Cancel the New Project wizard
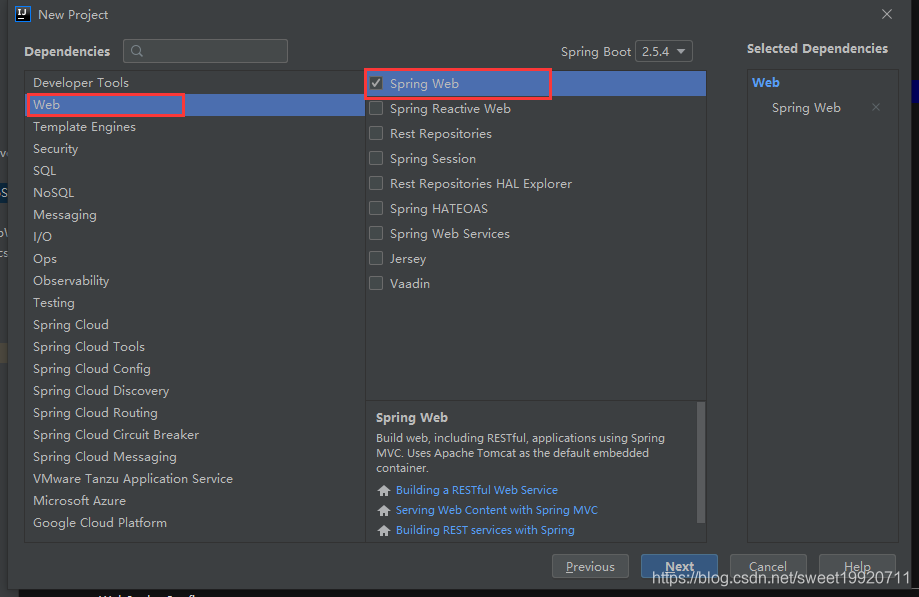919x597 pixels. [x=768, y=567]
